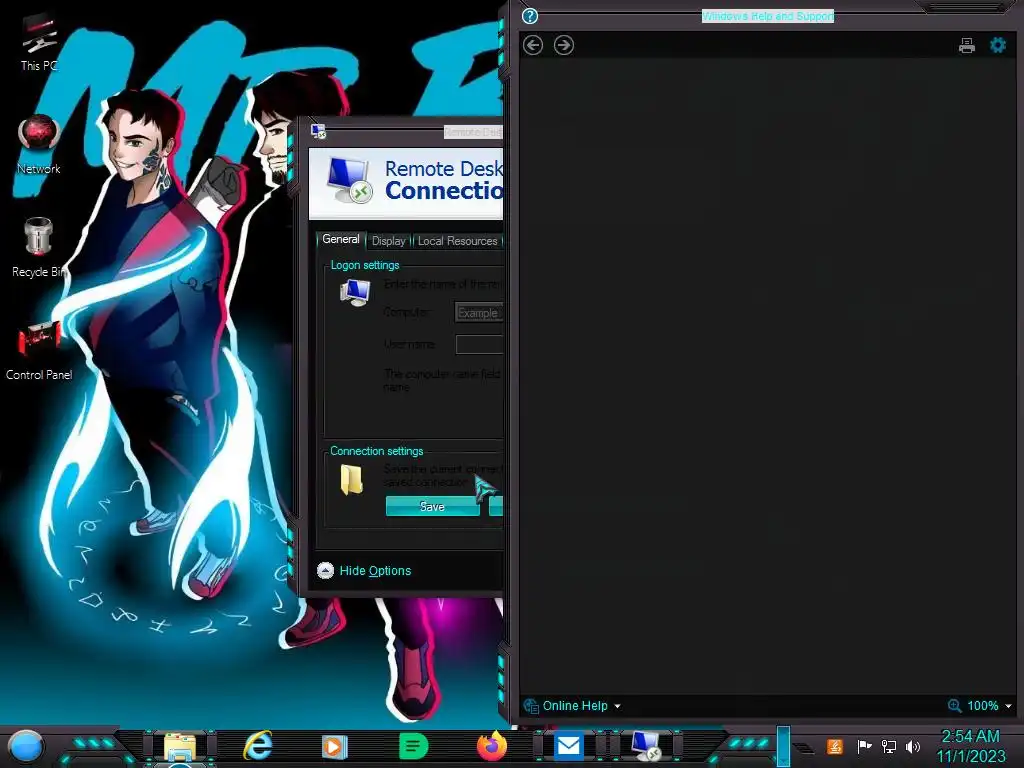This screenshot has width=1024, height=768.
Task: Click the User name input field
Action: pos(479,344)
